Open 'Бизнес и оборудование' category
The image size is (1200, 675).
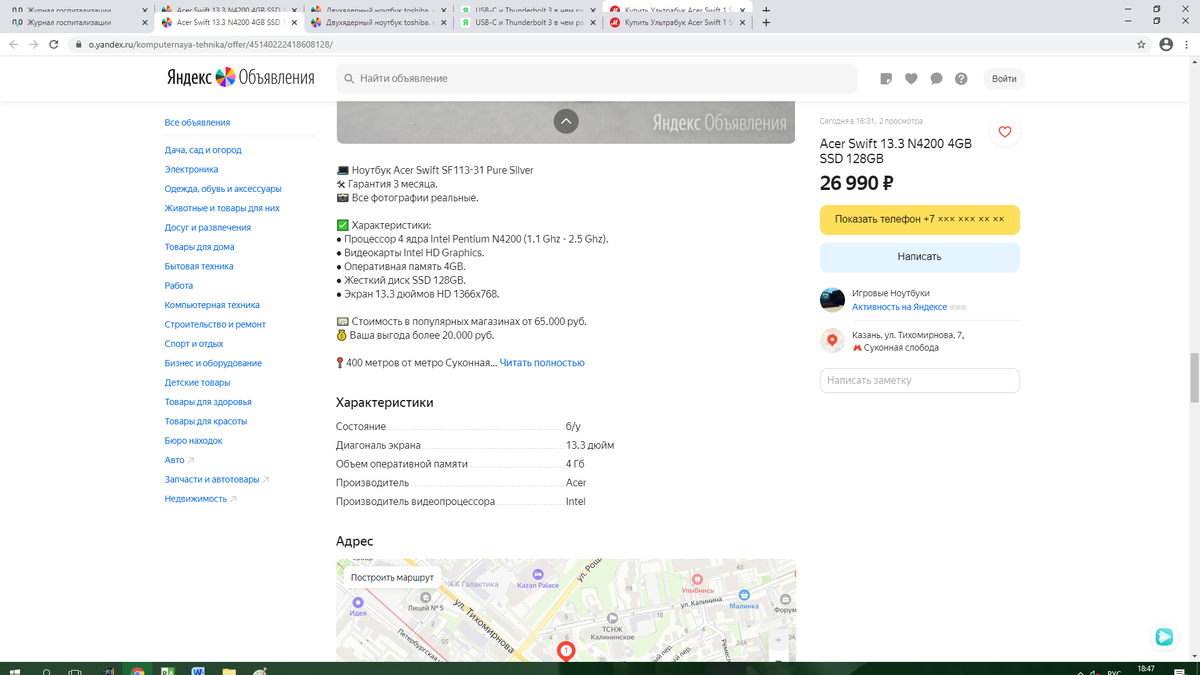point(213,363)
